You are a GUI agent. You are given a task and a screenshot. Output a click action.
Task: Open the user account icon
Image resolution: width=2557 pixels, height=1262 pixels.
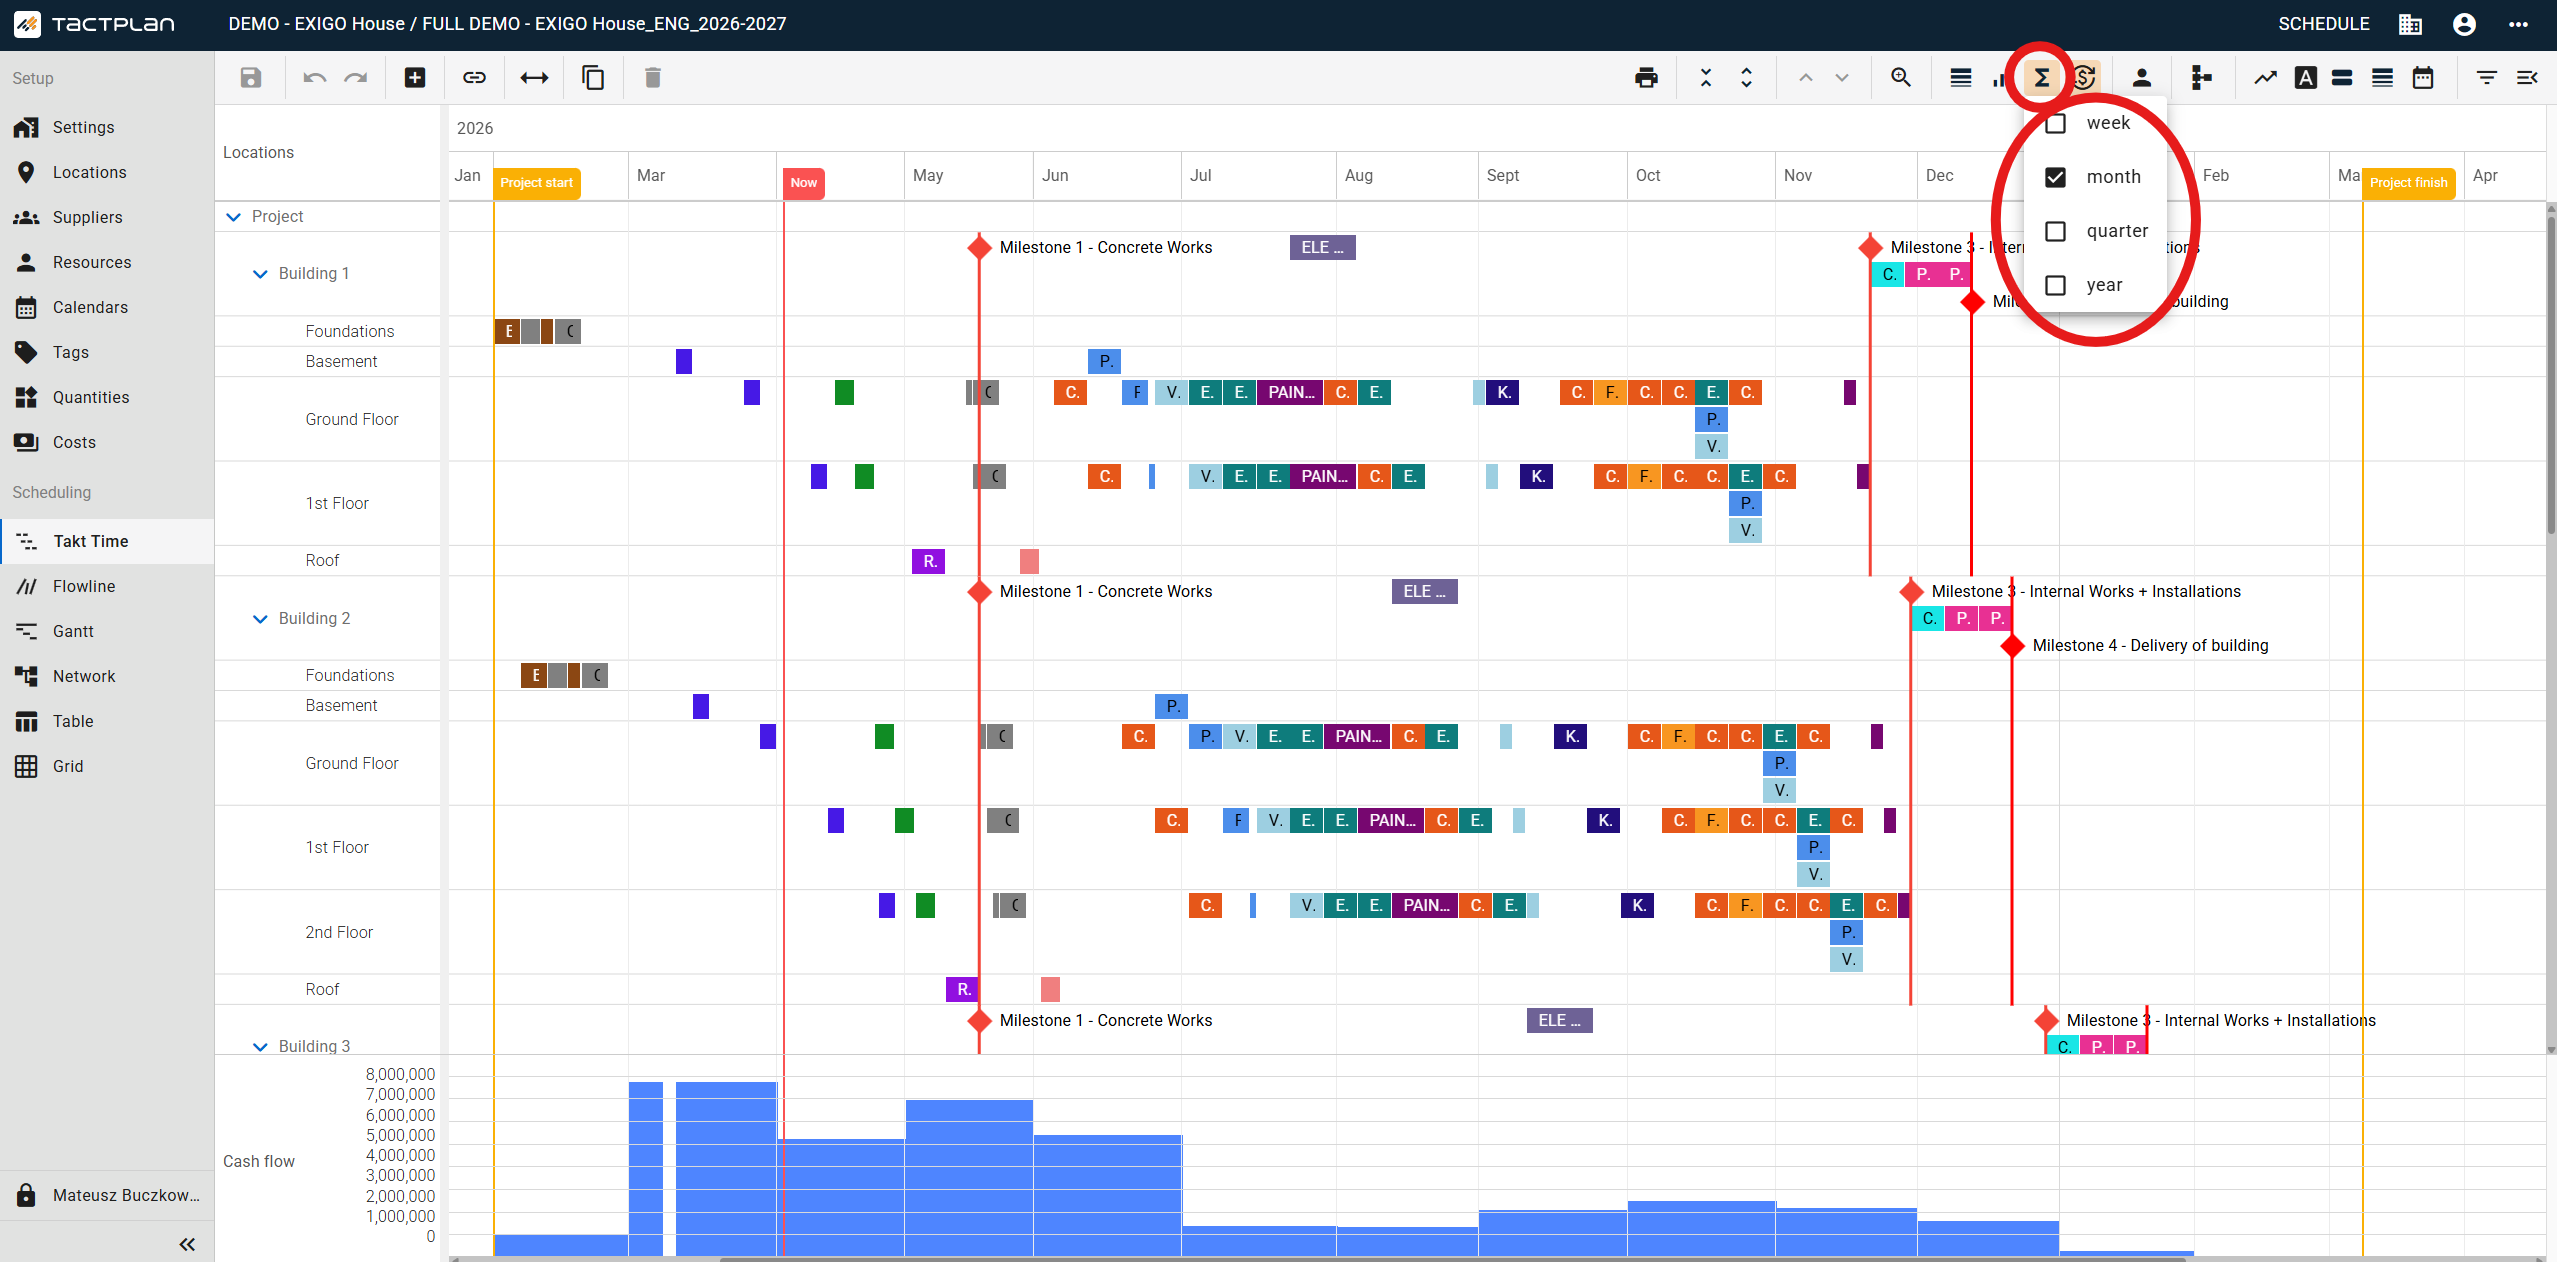point(2464,24)
